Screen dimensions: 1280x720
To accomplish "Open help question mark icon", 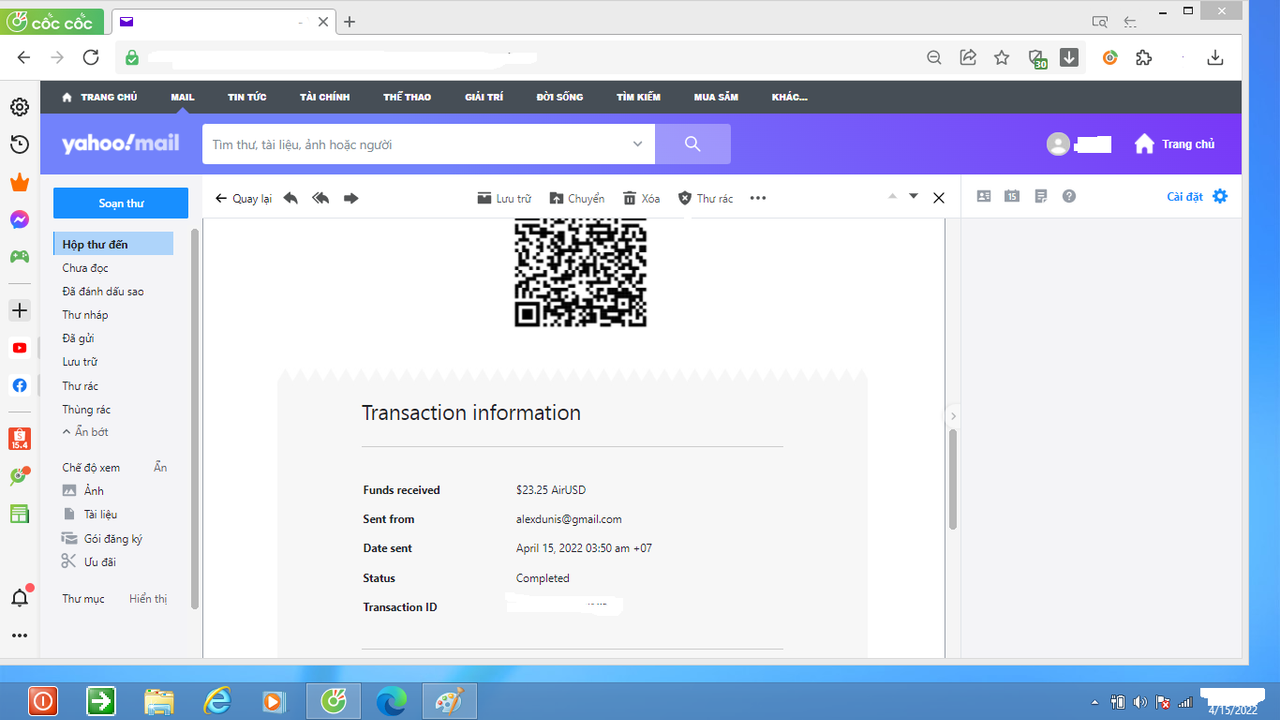I will tap(1069, 196).
